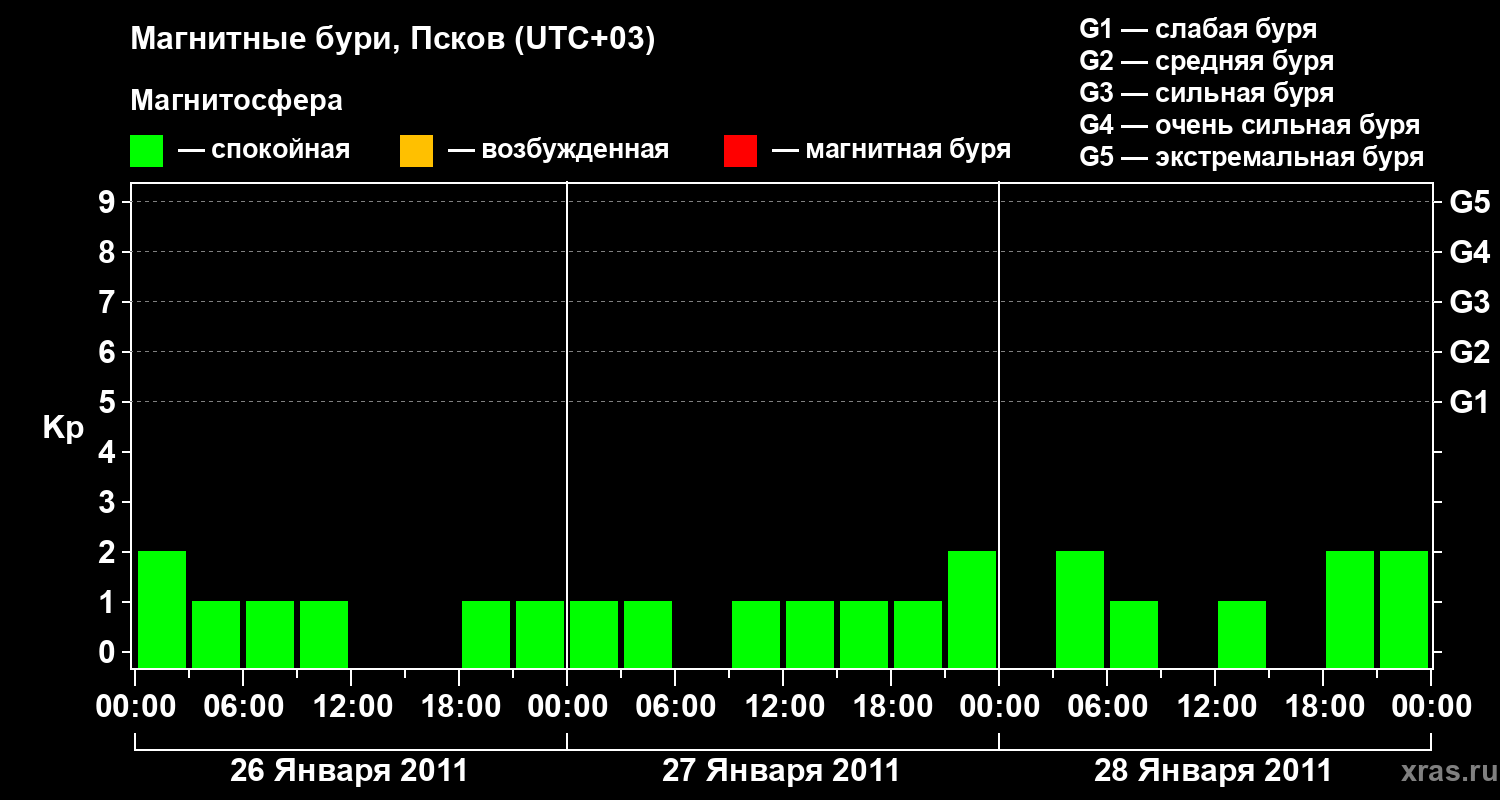Click the 'G2 — средняя буря' description

[x=1207, y=61]
